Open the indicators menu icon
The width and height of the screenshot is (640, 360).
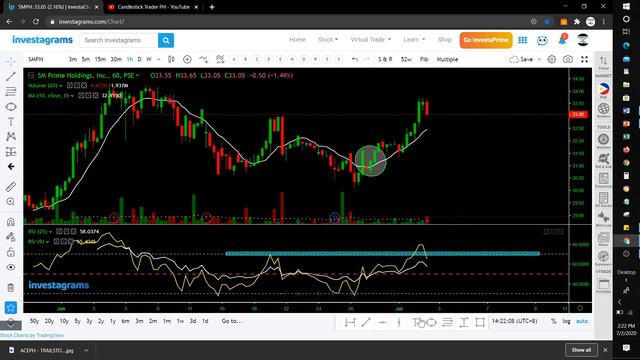(x=203, y=60)
